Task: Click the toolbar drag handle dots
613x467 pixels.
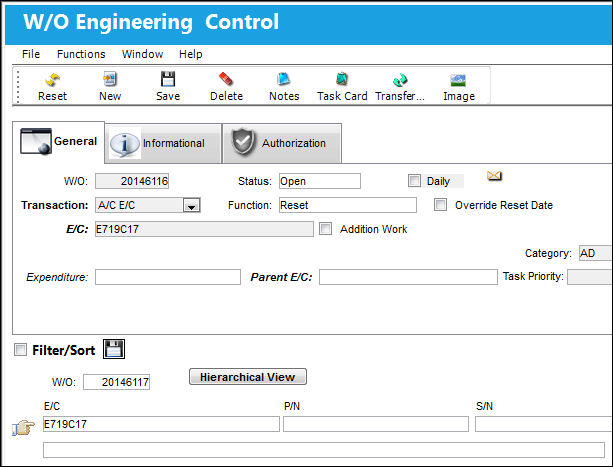Action: point(18,86)
